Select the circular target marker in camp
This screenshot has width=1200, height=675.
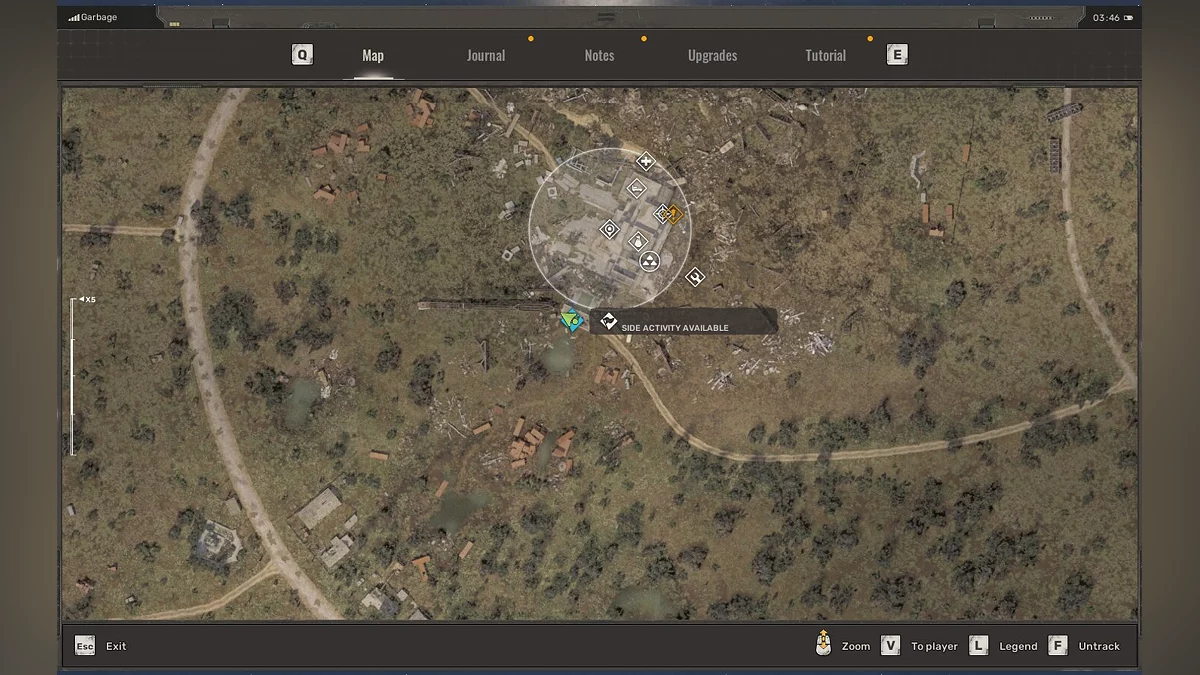[x=609, y=230]
